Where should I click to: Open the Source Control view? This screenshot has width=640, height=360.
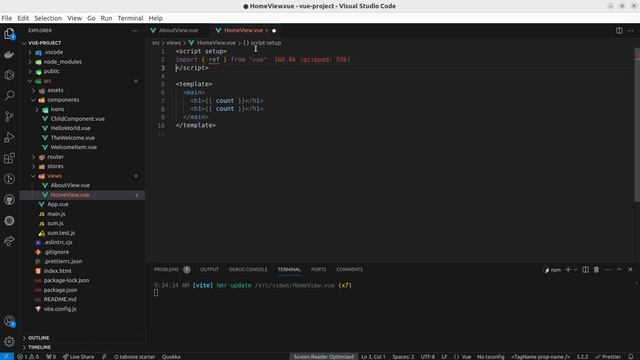pos(9,116)
